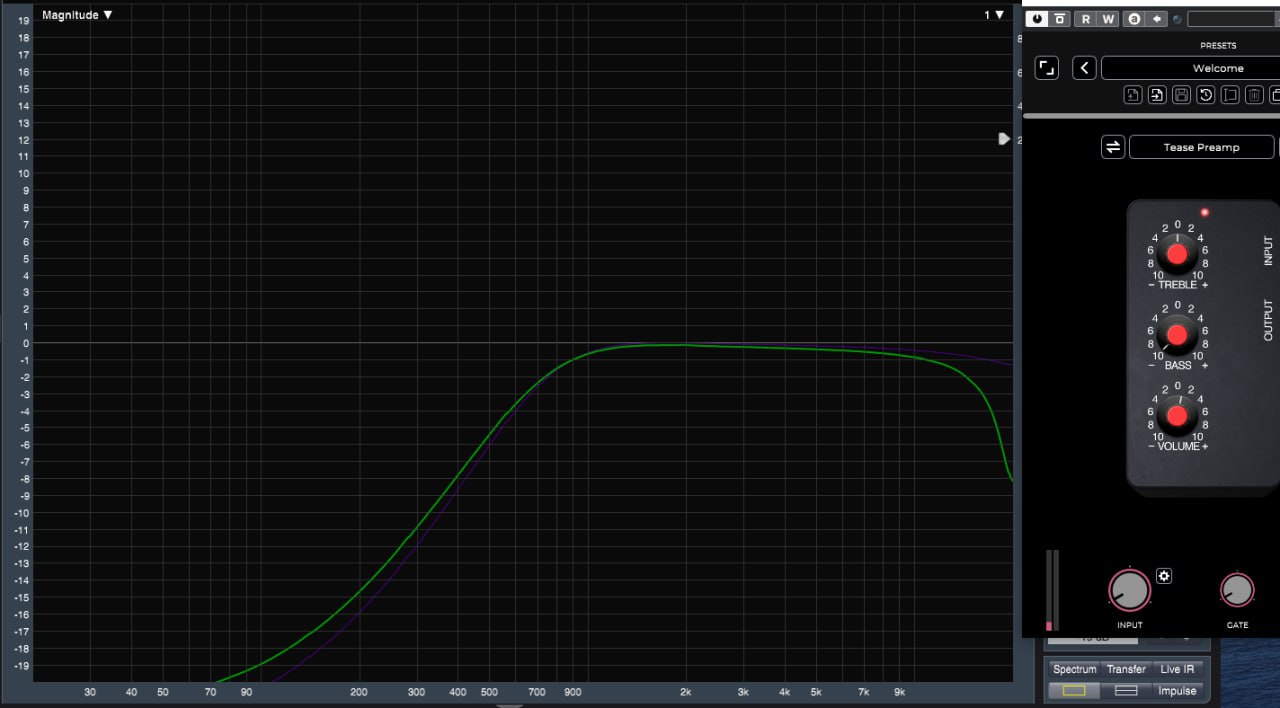Go to previous preset with left chevron
The width and height of the screenshot is (1280, 708).
click(x=1084, y=68)
